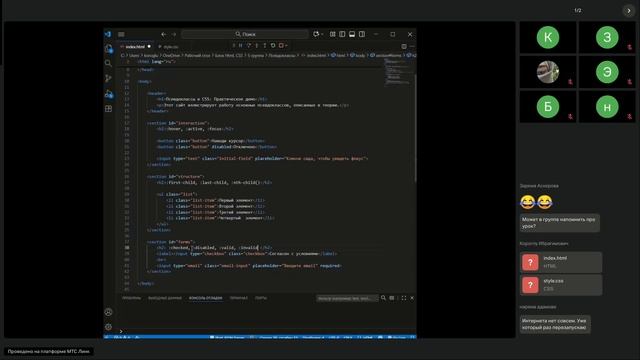Click the Debug Console filter input

347,298
